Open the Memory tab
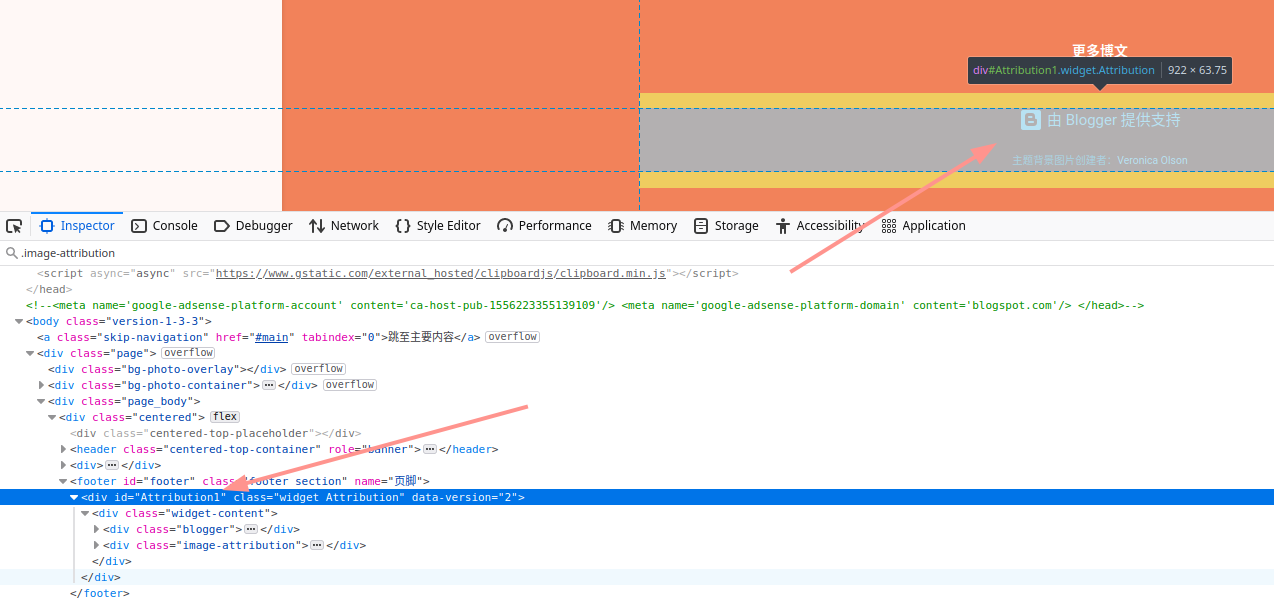 (x=643, y=226)
